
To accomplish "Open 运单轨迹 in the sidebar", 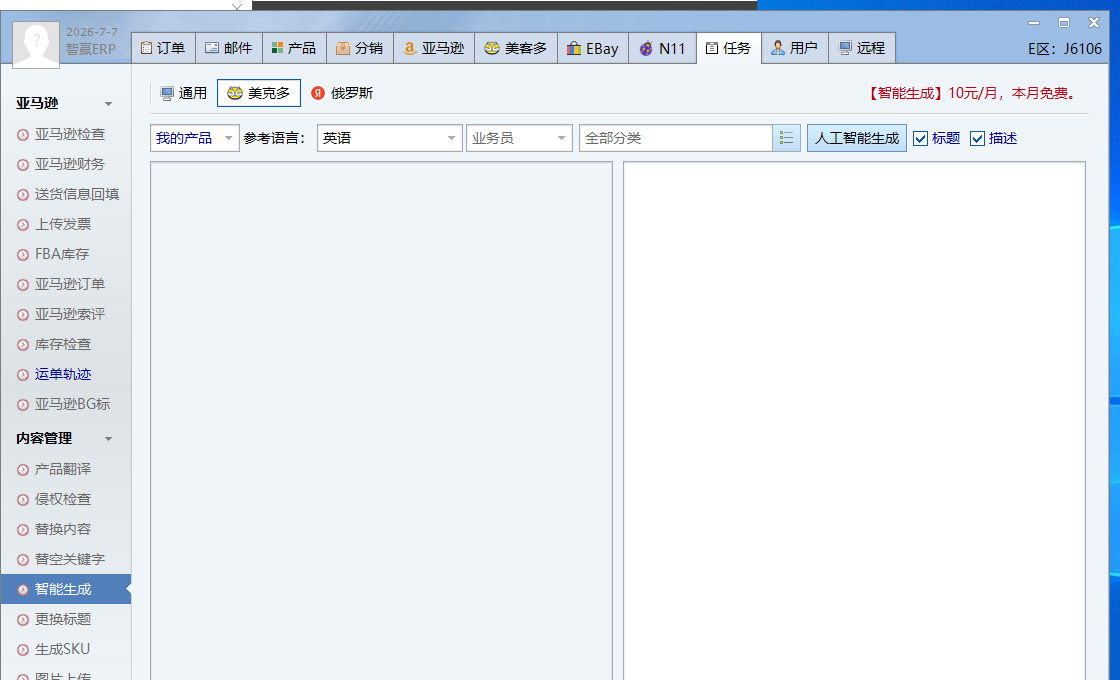I will coord(63,374).
